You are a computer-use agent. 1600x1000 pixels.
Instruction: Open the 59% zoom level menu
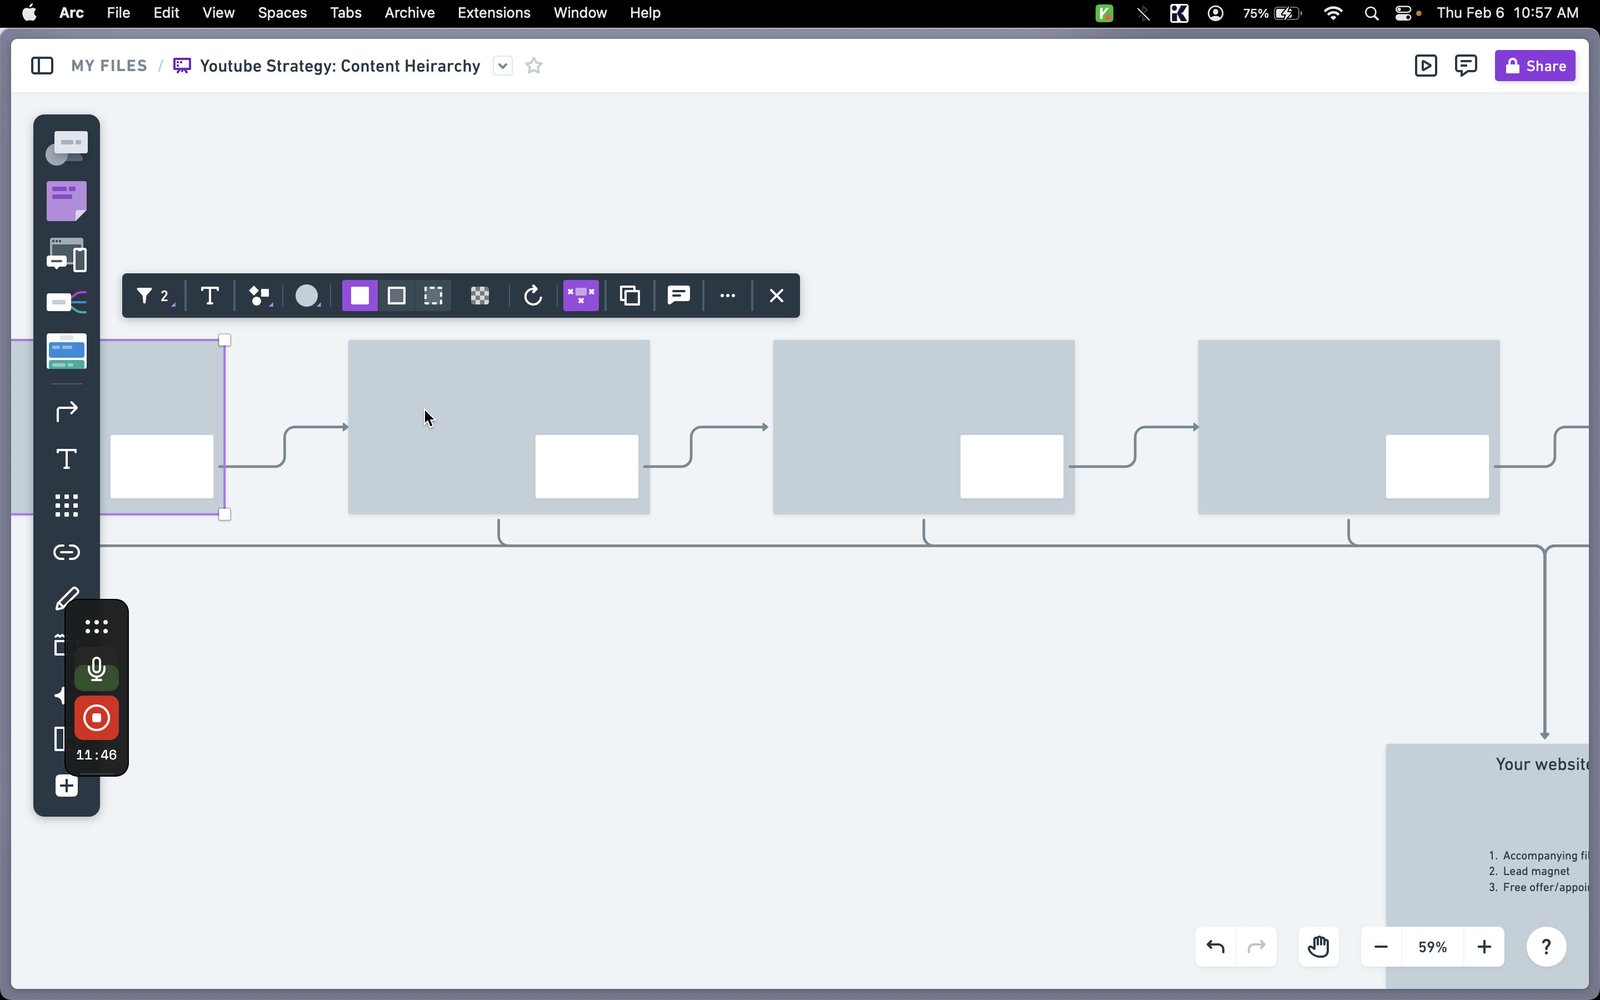1432,947
